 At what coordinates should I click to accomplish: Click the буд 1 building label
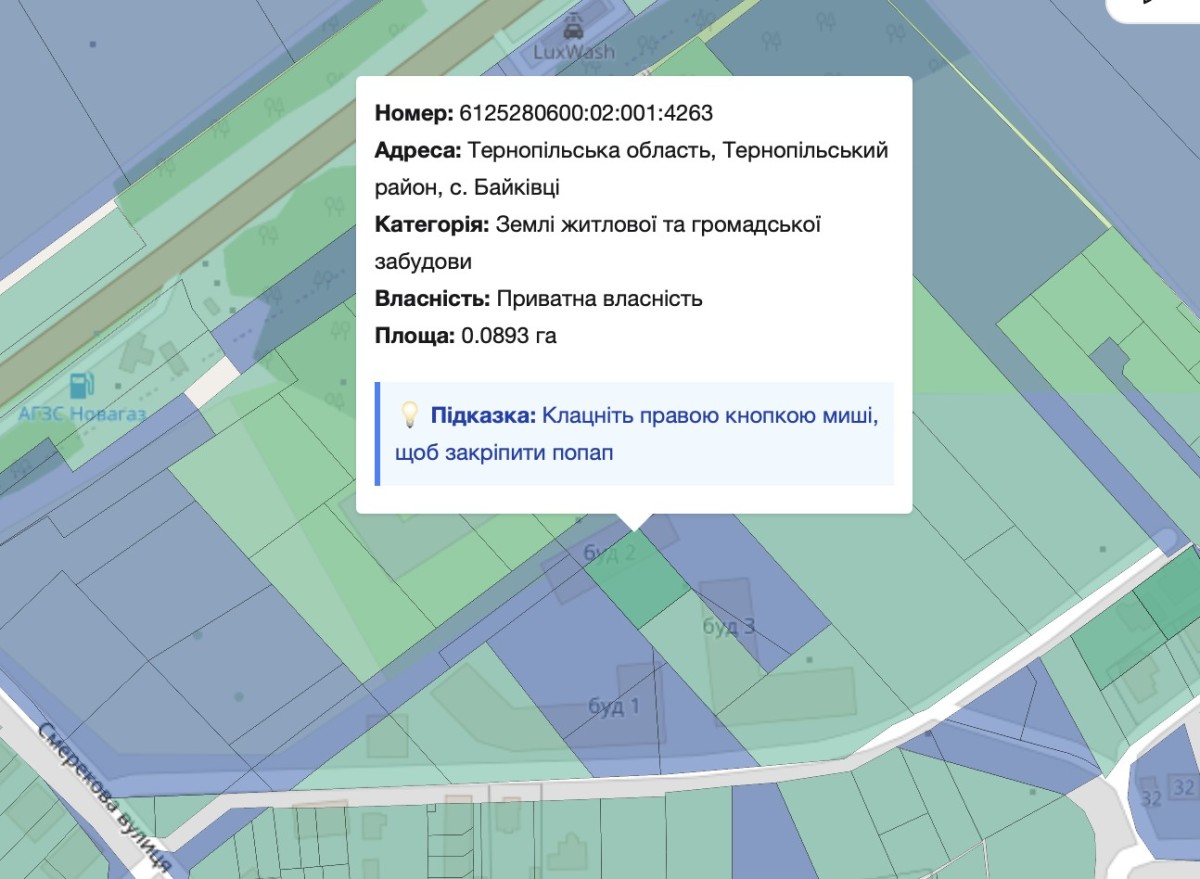[614, 707]
